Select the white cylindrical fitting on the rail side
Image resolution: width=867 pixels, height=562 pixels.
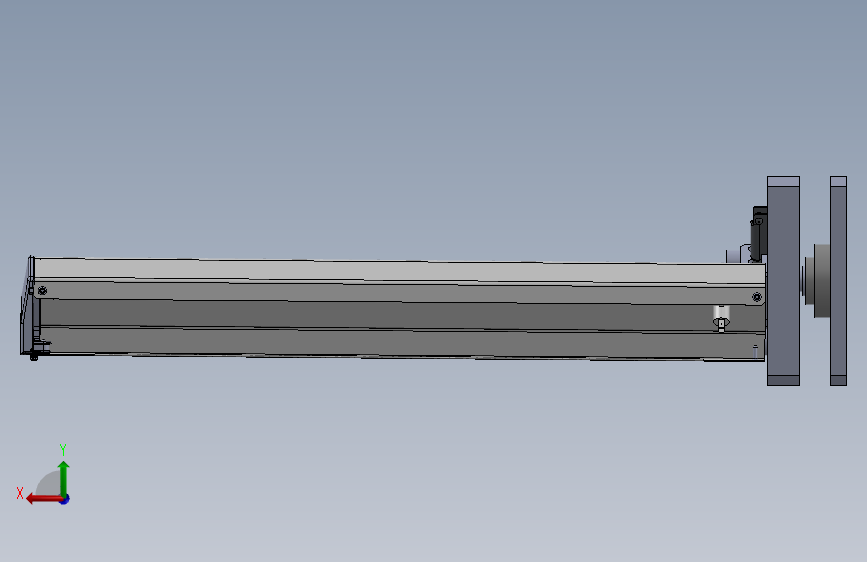[x=721, y=318]
